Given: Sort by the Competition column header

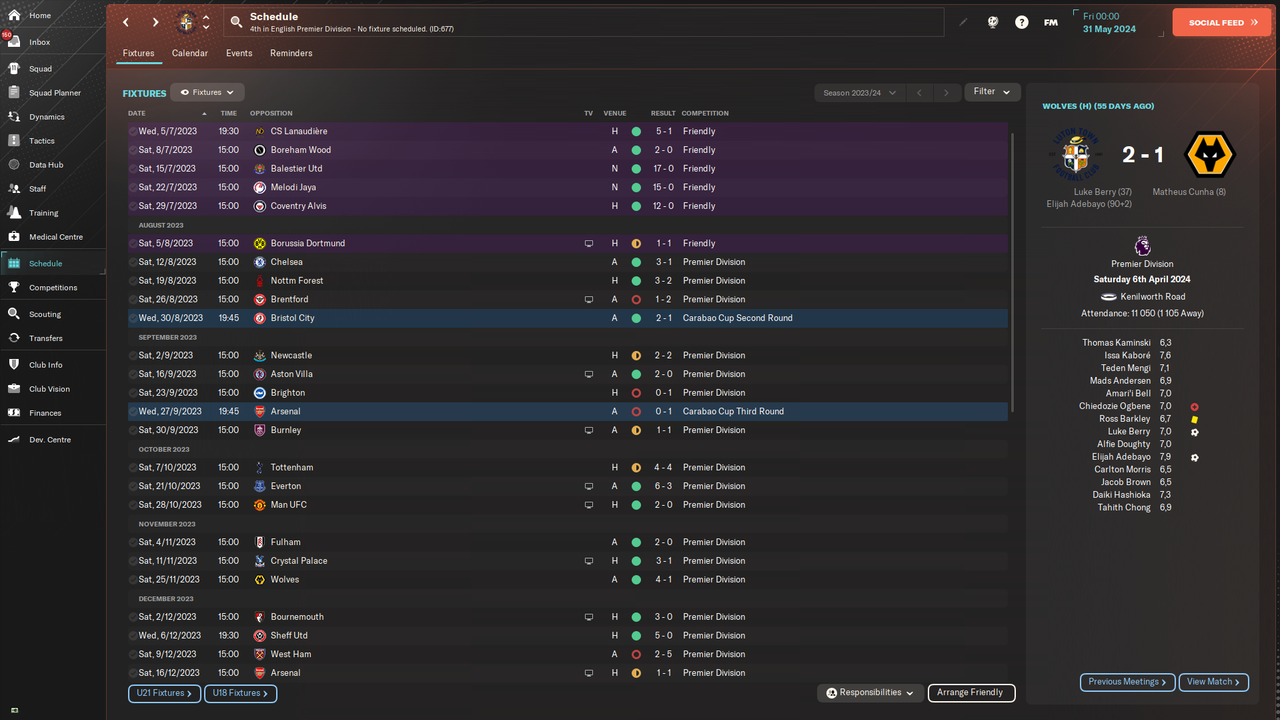Looking at the screenshot, I should pyautogui.click(x=706, y=113).
